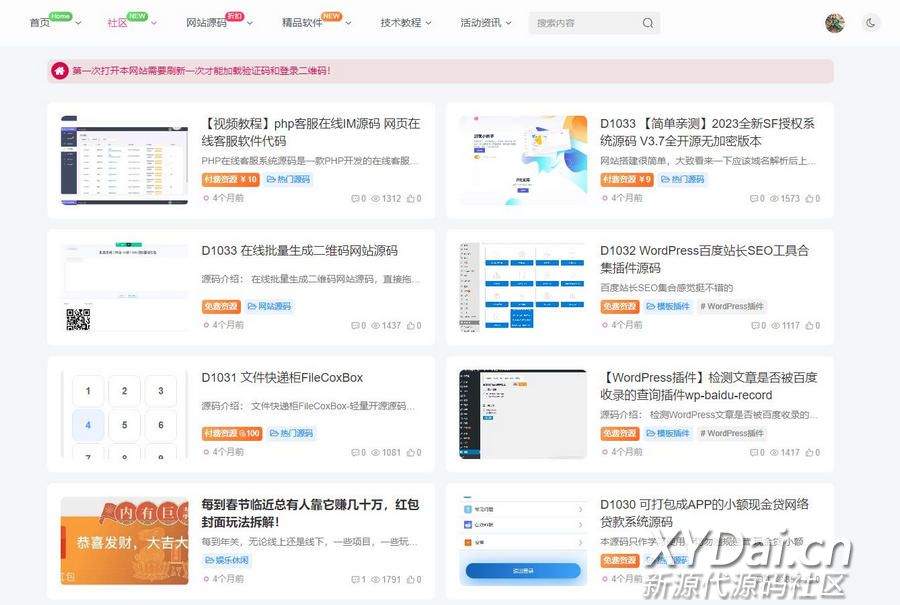Open the 红包封面 post thumbnail

point(124,540)
